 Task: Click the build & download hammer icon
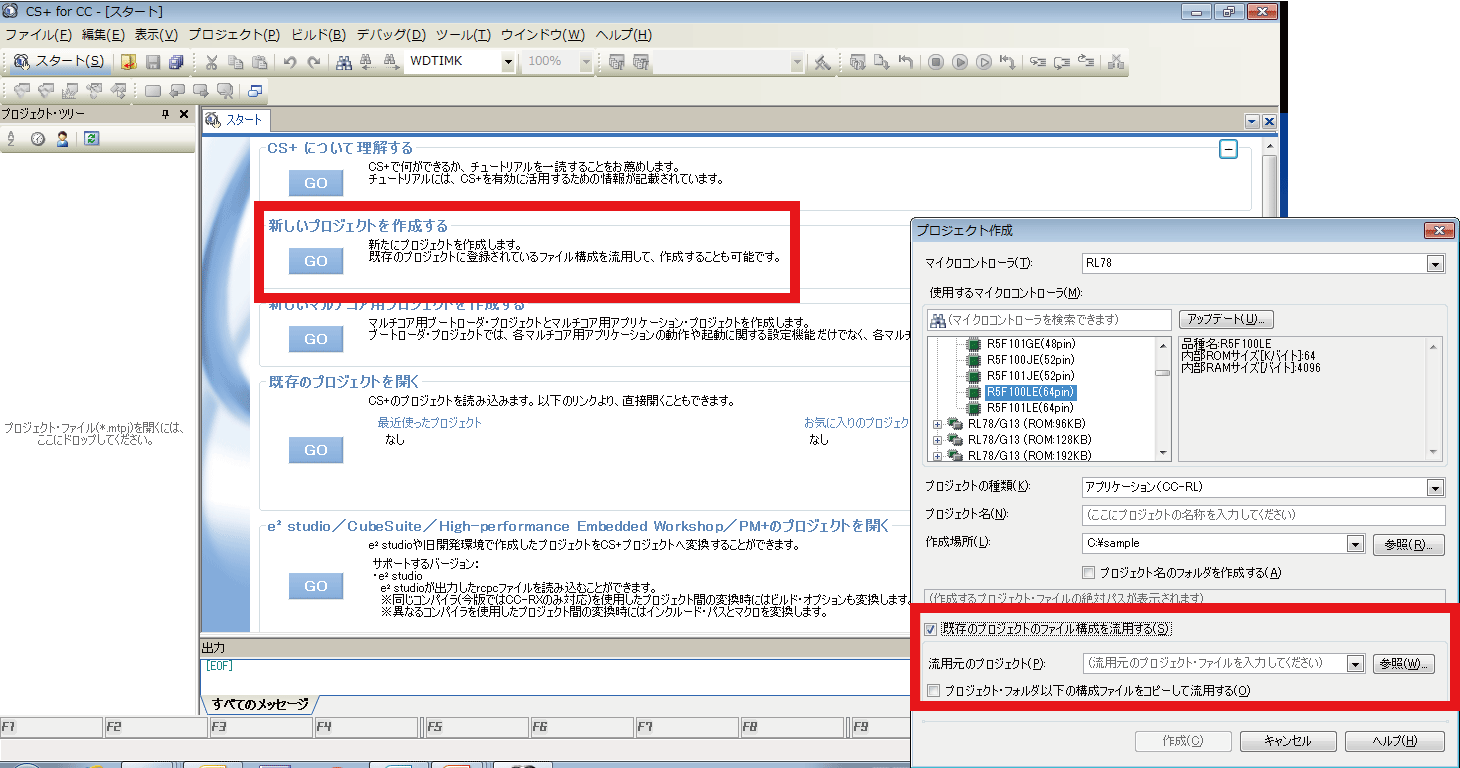click(x=822, y=62)
